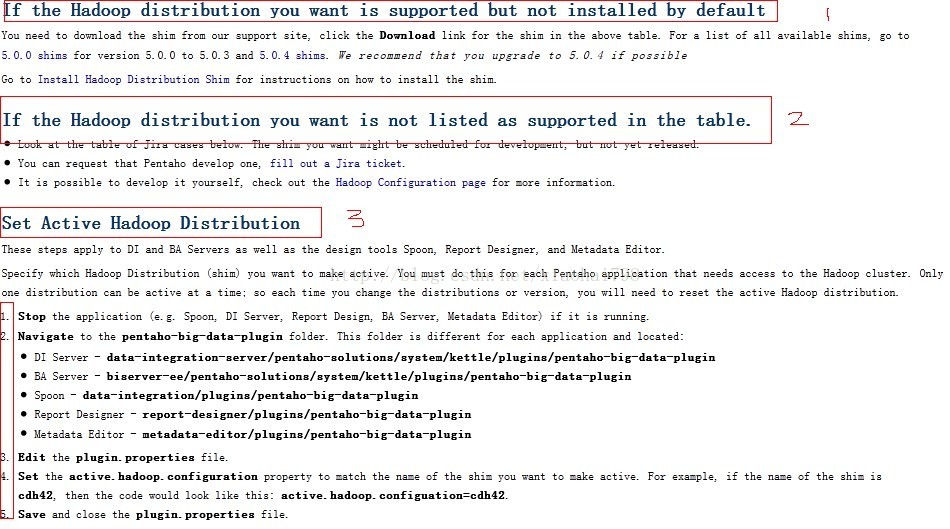Follow the 'Install Hadoop Distribution Shim' link
The height and width of the screenshot is (529, 950).
click(x=133, y=79)
